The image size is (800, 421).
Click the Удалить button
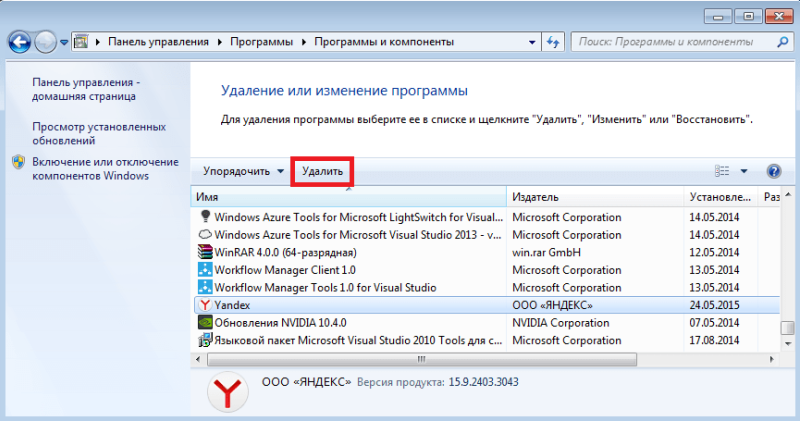click(x=322, y=171)
